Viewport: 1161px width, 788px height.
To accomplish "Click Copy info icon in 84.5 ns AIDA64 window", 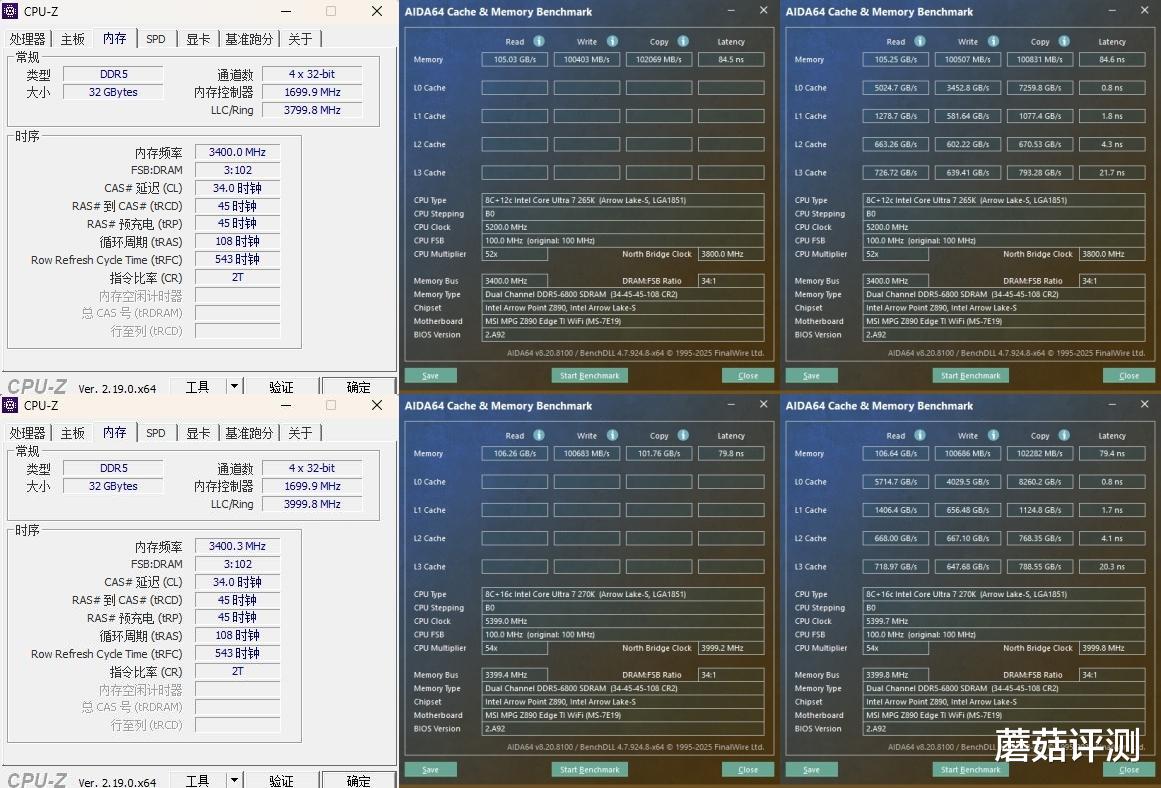I will tap(683, 41).
